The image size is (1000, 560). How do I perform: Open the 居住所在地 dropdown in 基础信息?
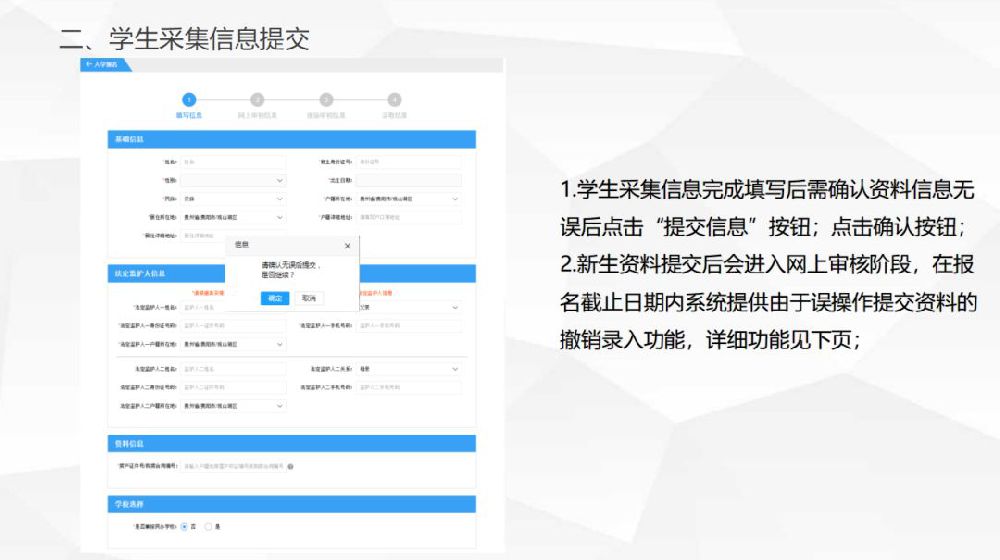233,217
